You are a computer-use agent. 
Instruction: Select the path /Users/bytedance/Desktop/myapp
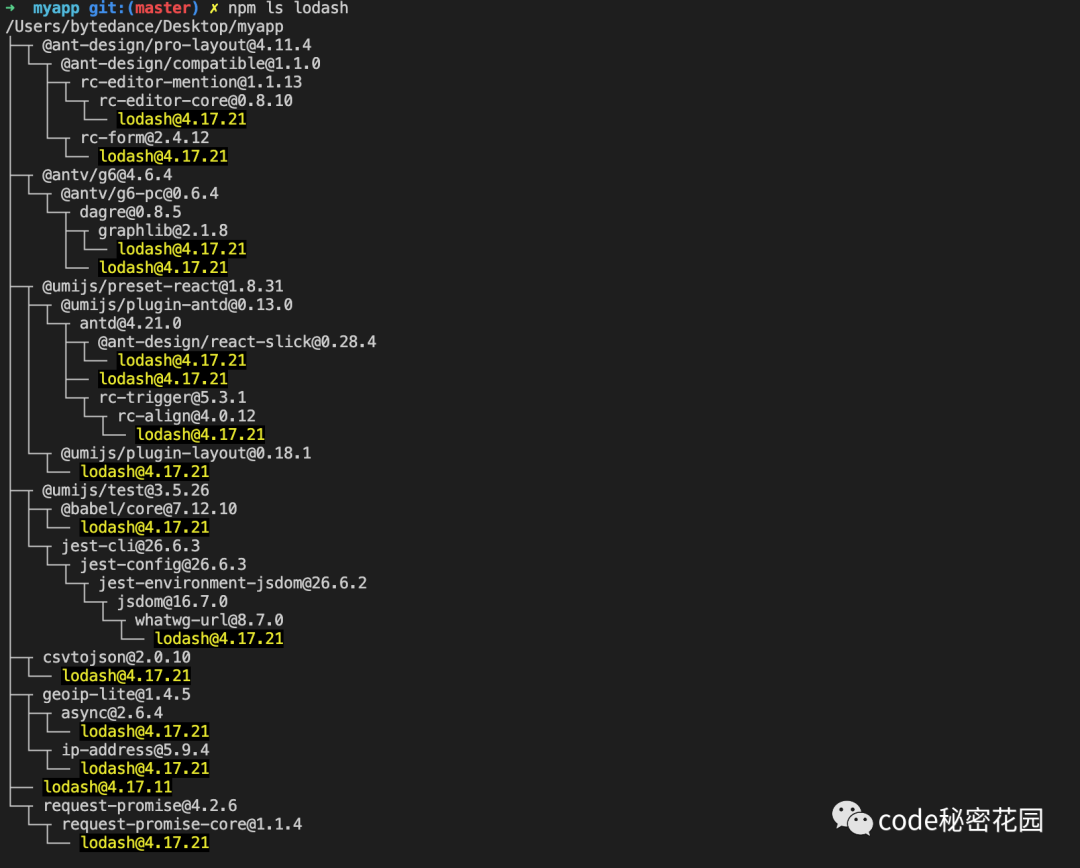(145, 26)
